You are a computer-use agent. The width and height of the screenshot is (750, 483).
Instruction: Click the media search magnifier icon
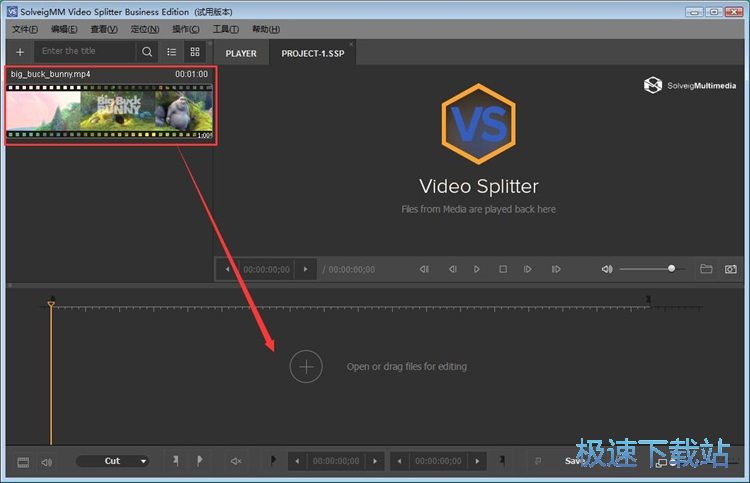(x=147, y=52)
